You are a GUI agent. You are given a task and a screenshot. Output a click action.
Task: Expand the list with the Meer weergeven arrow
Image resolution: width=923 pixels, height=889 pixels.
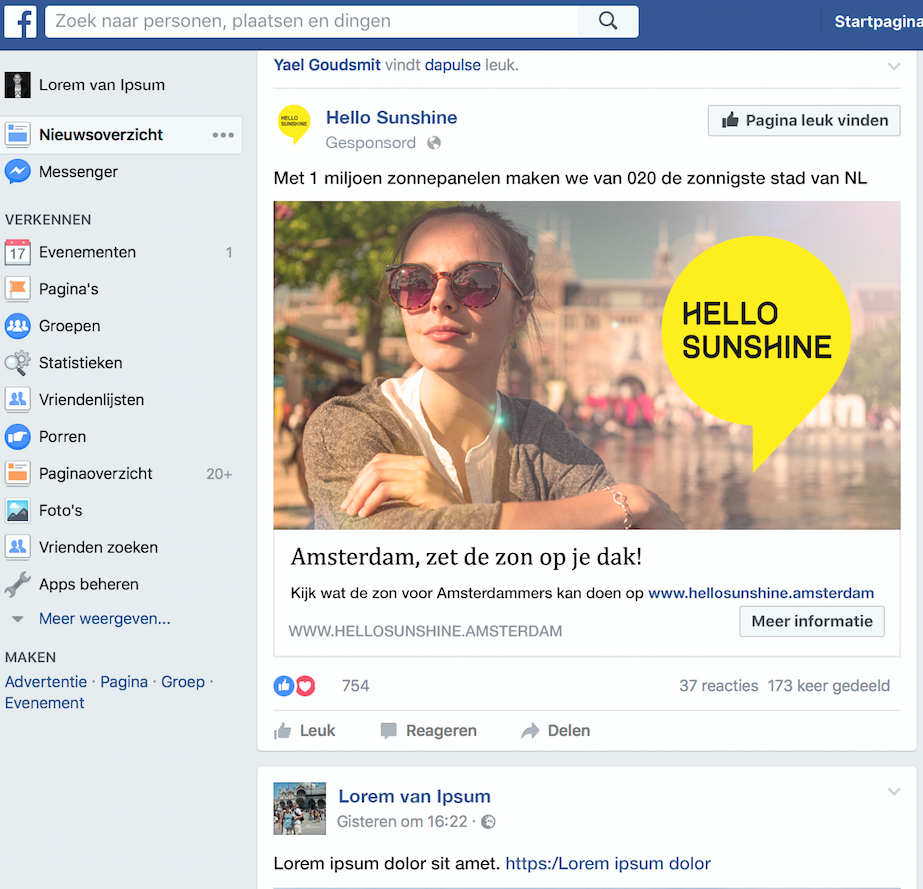tap(18, 619)
